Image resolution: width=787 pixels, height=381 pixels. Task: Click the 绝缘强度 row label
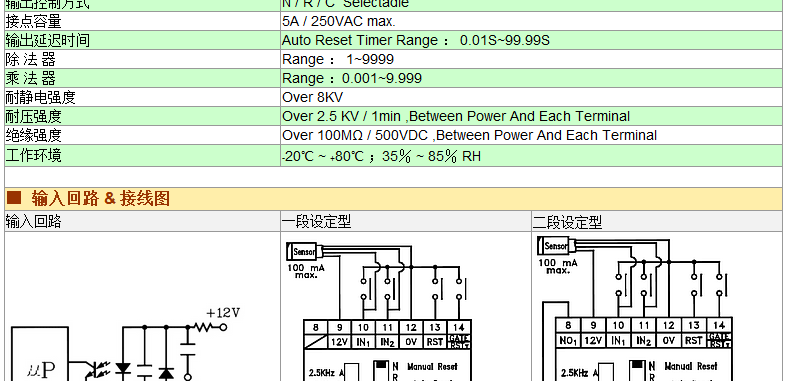[33, 136]
